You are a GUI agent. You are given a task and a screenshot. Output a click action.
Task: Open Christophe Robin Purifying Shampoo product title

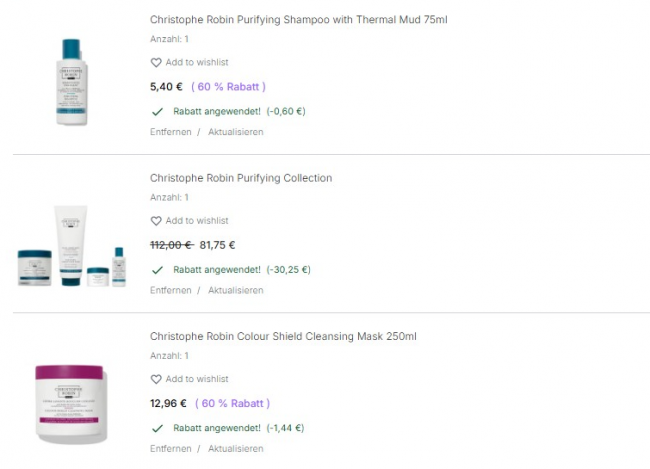pyautogui.click(x=298, y=19)
